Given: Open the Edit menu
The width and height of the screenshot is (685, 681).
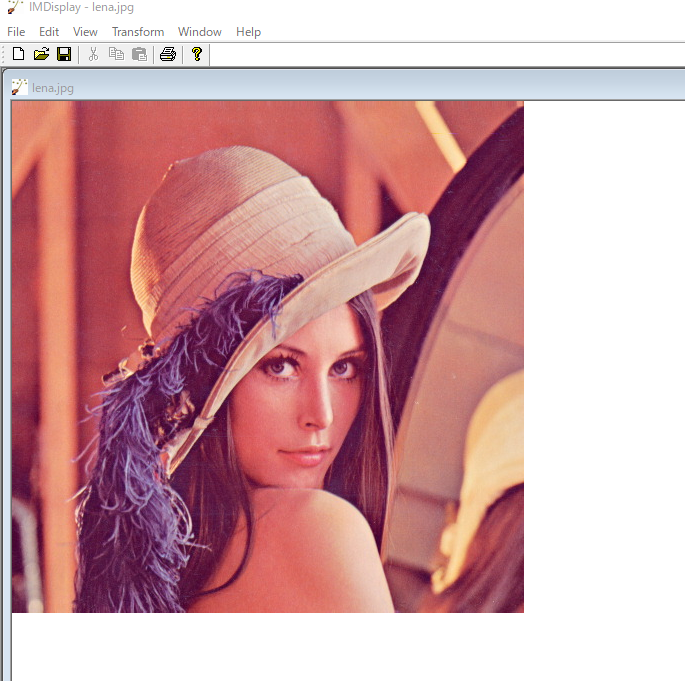Looking at the screenshot, I should click(49, 32).
